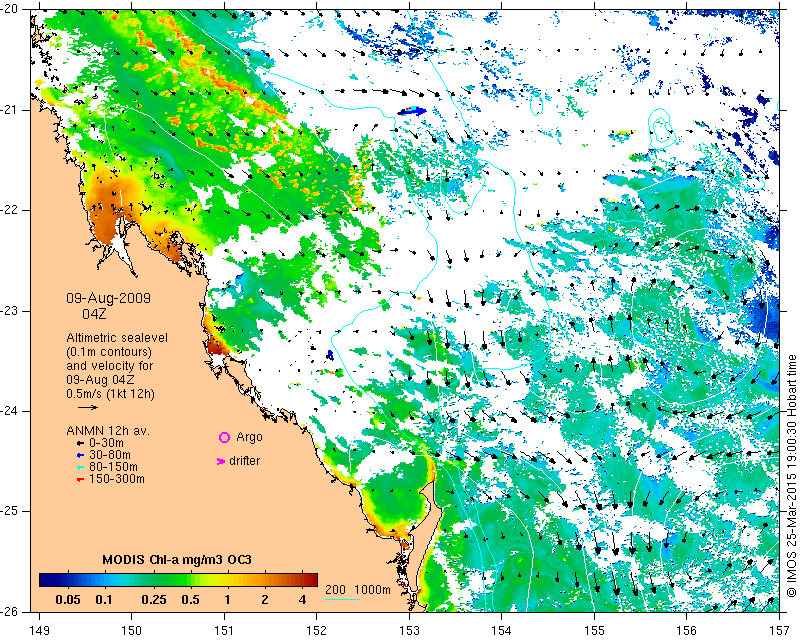Click the 153 longitude axis label
The image size is (800, 640).
click(x=410, y=631)
